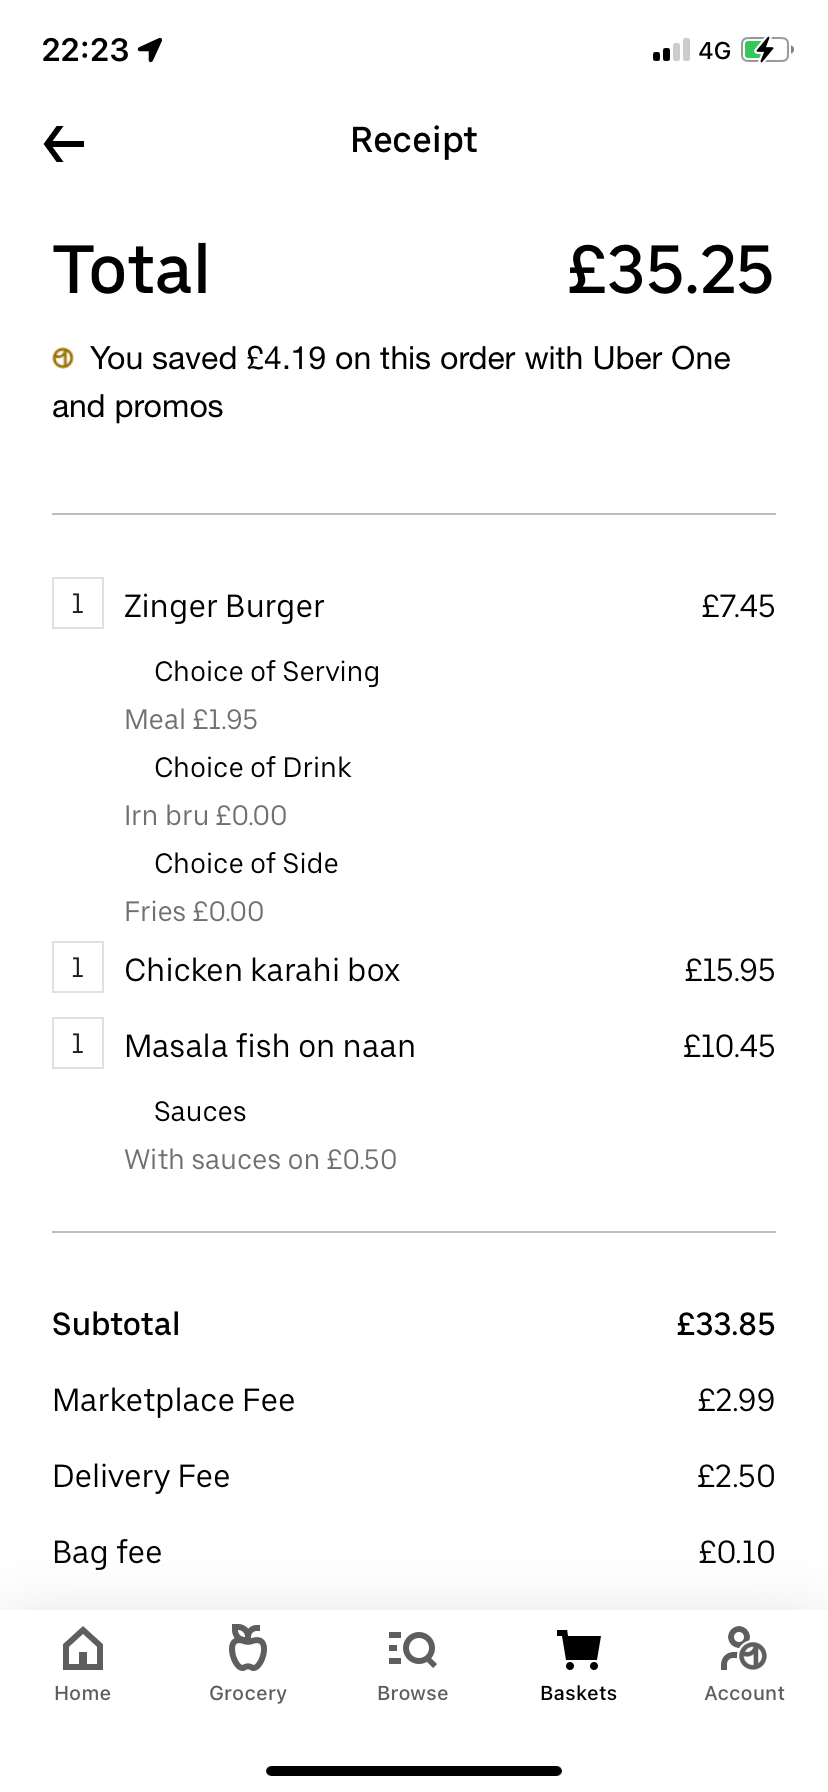Open the Browse search icon

click(x=412, y=1648)
